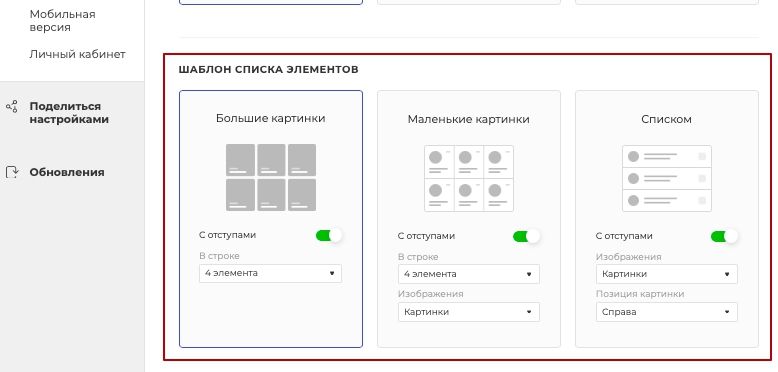Open Мобильная версия menu item
778x372 pixels.
pos(63,21)
